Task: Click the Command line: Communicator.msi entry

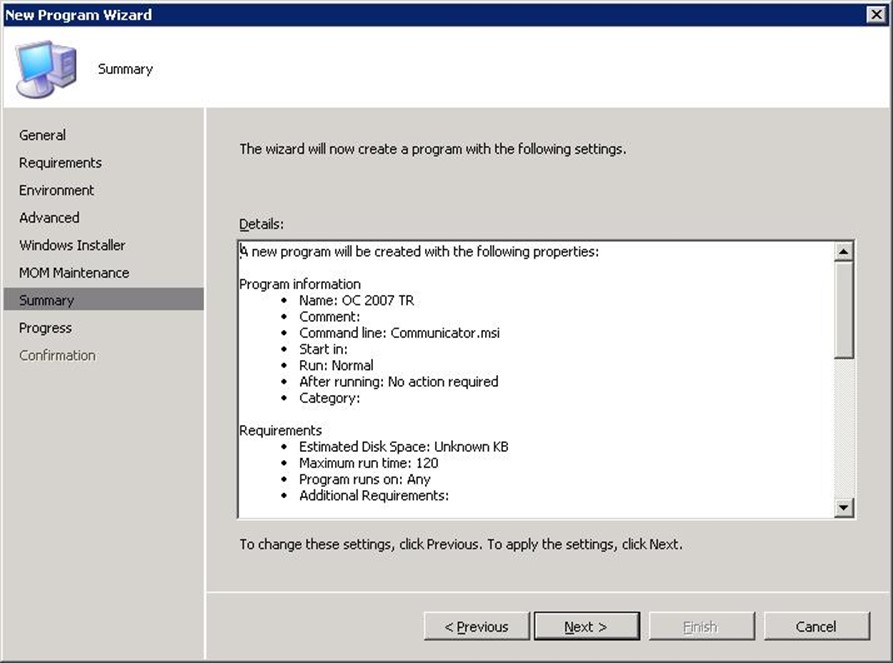Action: pyautogui.click(x=399, y=333)
